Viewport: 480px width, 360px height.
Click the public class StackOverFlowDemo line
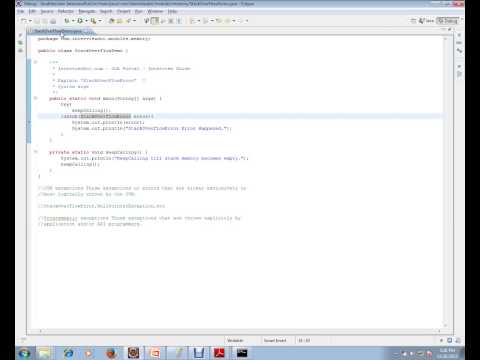83,51
